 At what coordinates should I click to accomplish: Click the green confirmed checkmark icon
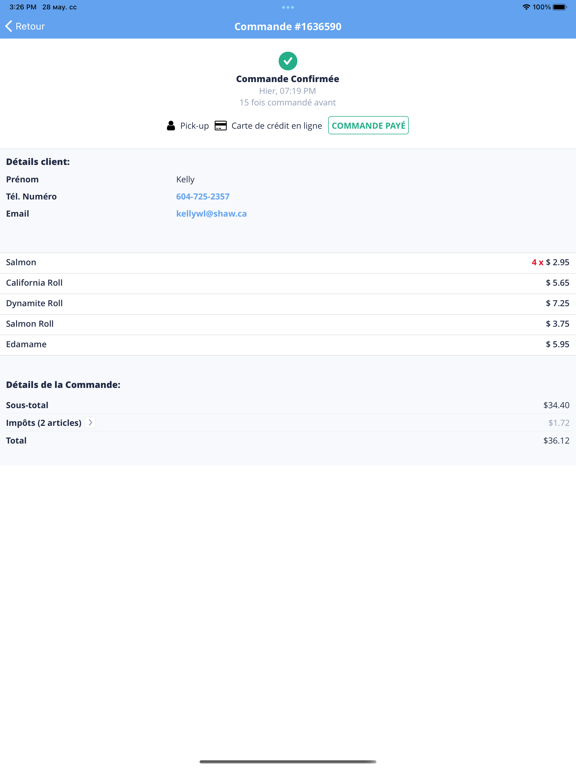(288, 61)
